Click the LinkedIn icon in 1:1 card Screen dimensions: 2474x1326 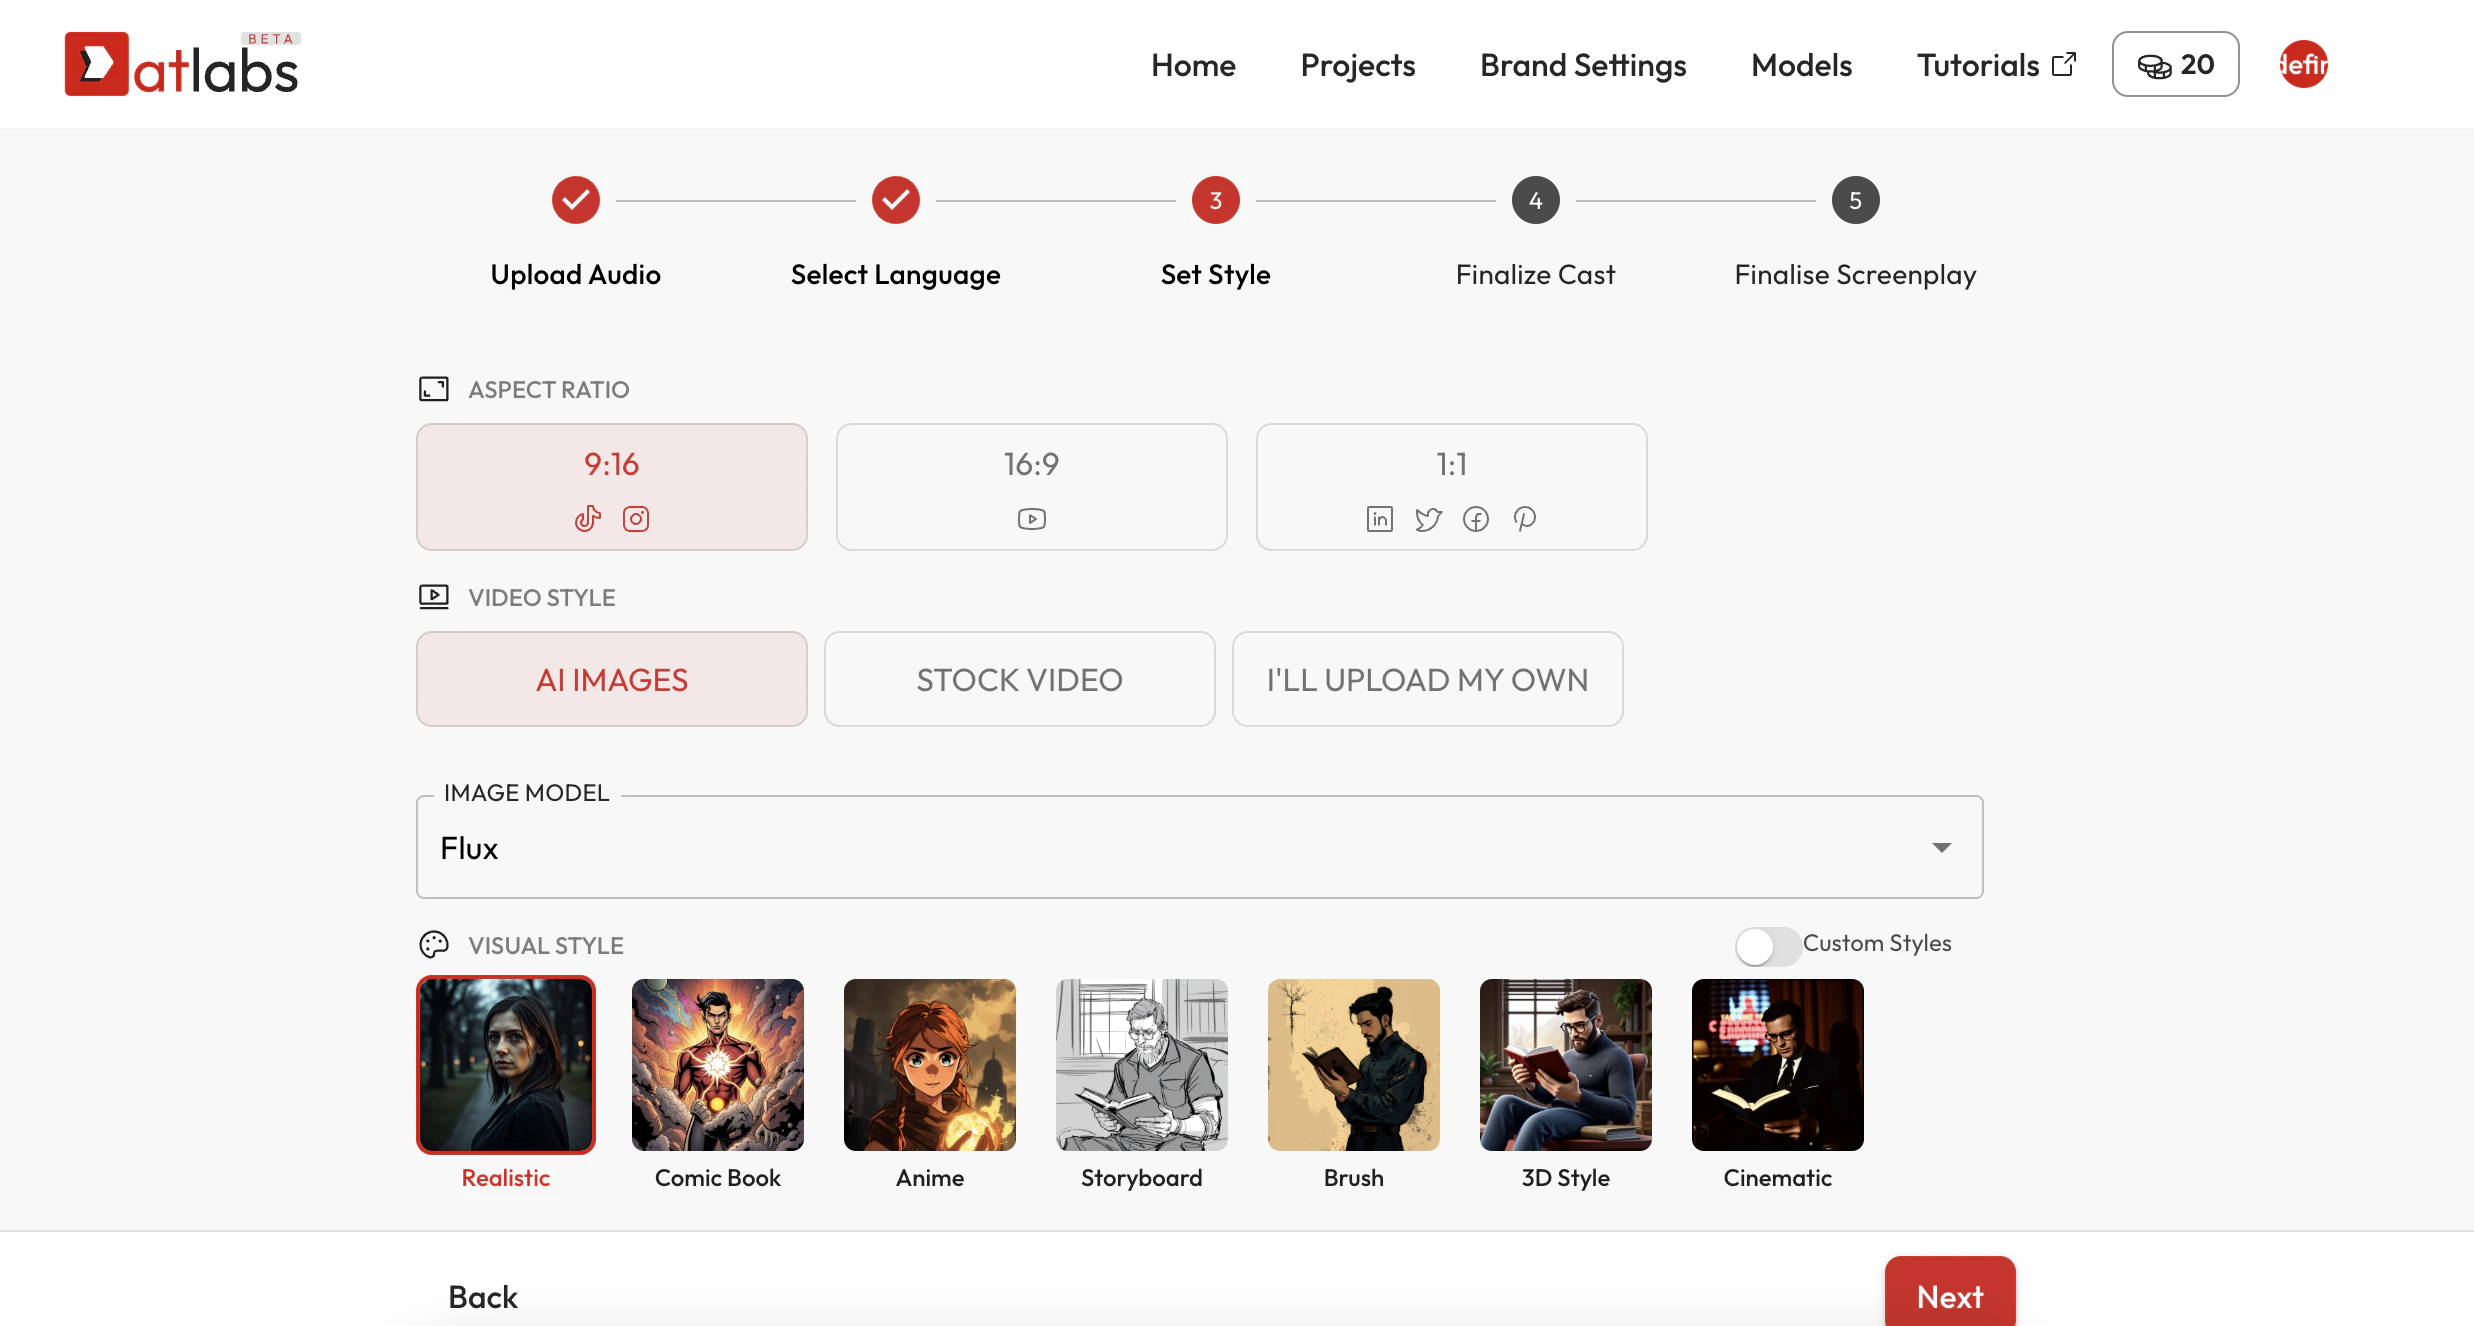tap(1379, 518)
